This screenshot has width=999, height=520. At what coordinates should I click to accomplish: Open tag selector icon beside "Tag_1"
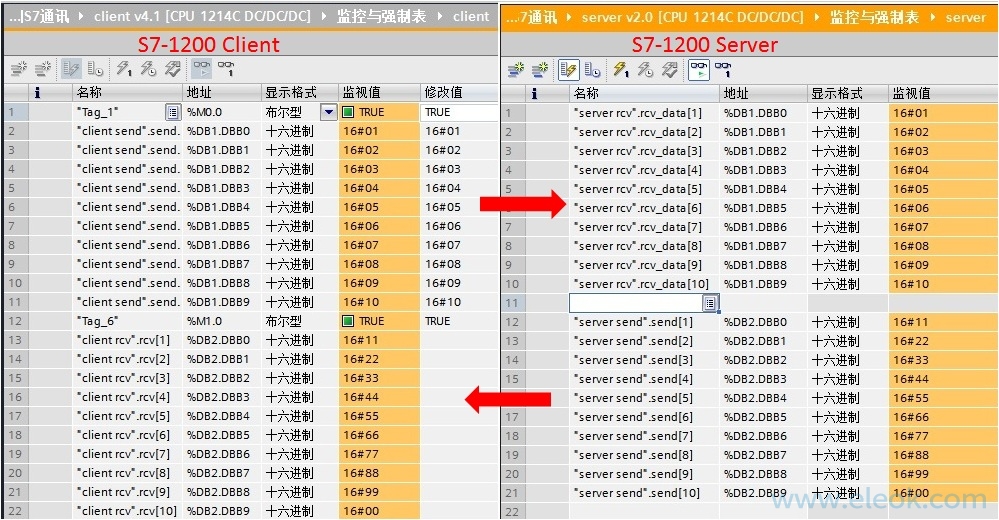click(x=173, y=112)
